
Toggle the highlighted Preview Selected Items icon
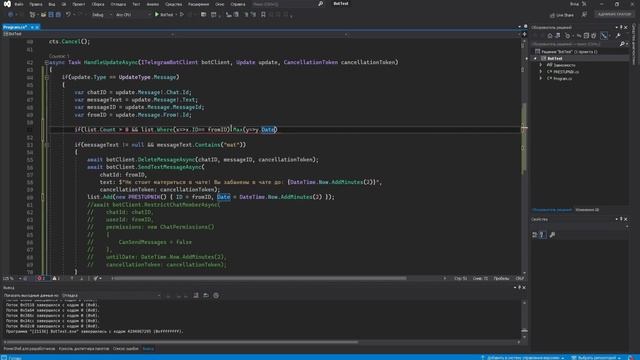click(604, 36)
